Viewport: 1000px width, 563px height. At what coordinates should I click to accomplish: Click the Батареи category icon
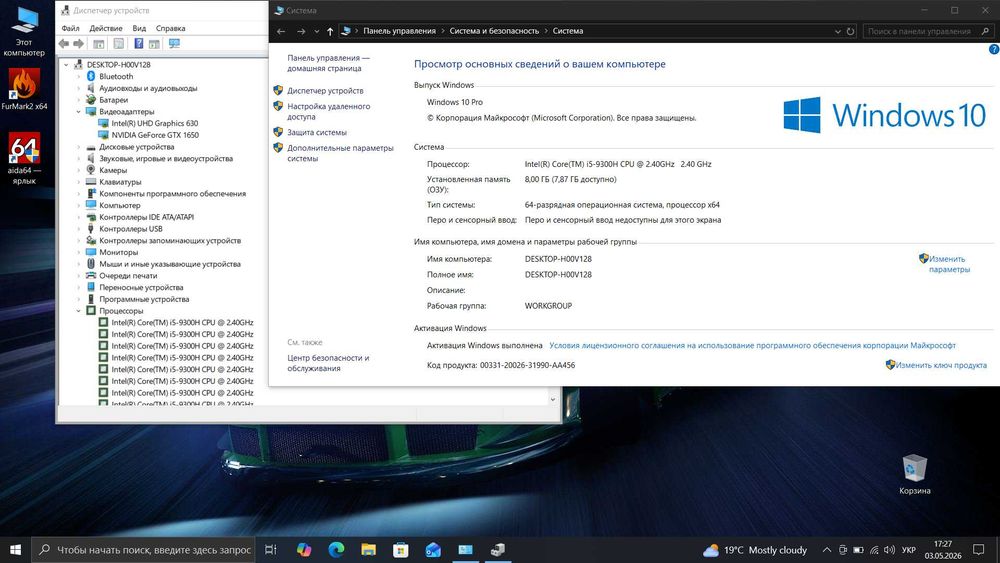coord(91,100)
